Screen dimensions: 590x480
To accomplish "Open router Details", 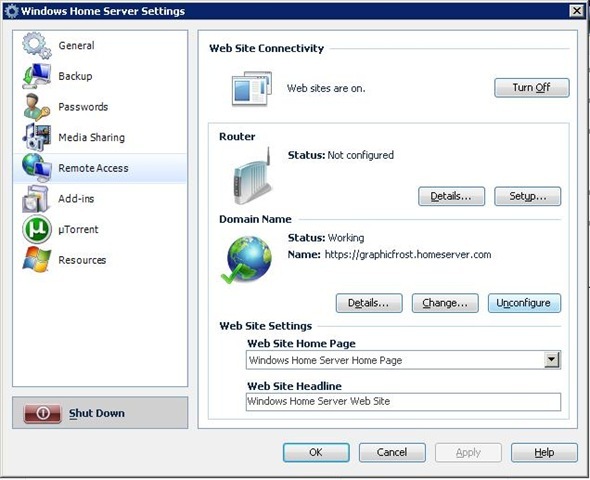I will [451, 196].
